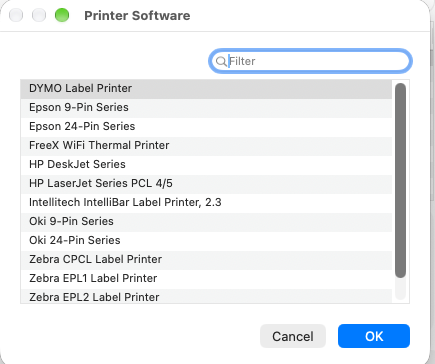Click the green zoom window button
Screen dimensions: 435x364
(62, 15)
